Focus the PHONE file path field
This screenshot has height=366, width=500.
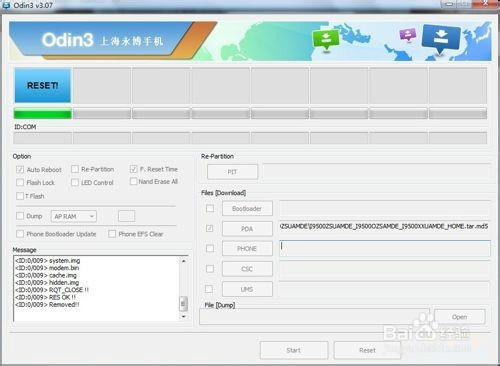[385, 248]
